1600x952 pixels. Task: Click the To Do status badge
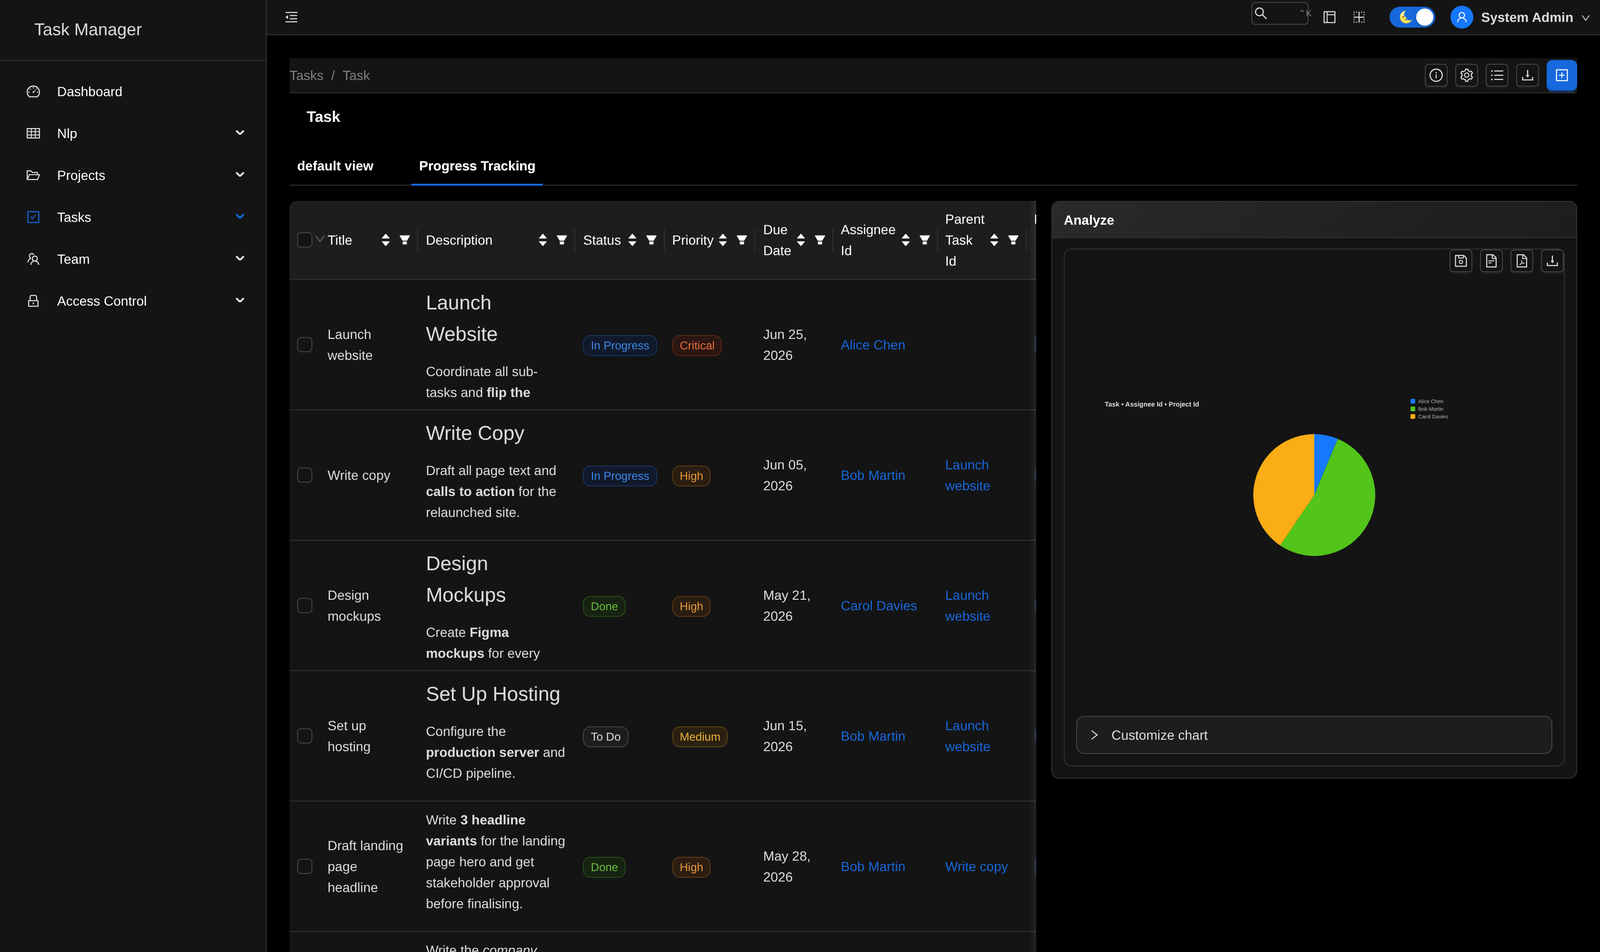click(x=605, y=736)
